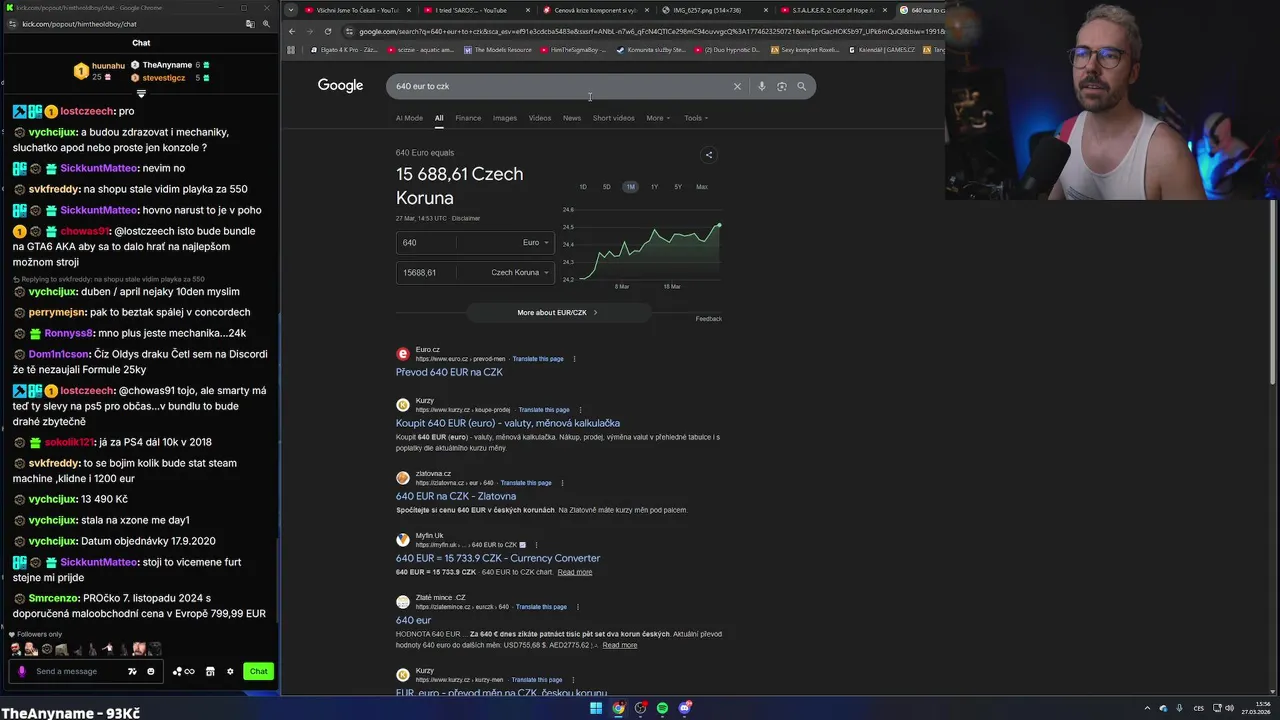The height and width of the screenshot is (720, 1280).
Task: Select the 1M chart range
Action: click(630, 187)
